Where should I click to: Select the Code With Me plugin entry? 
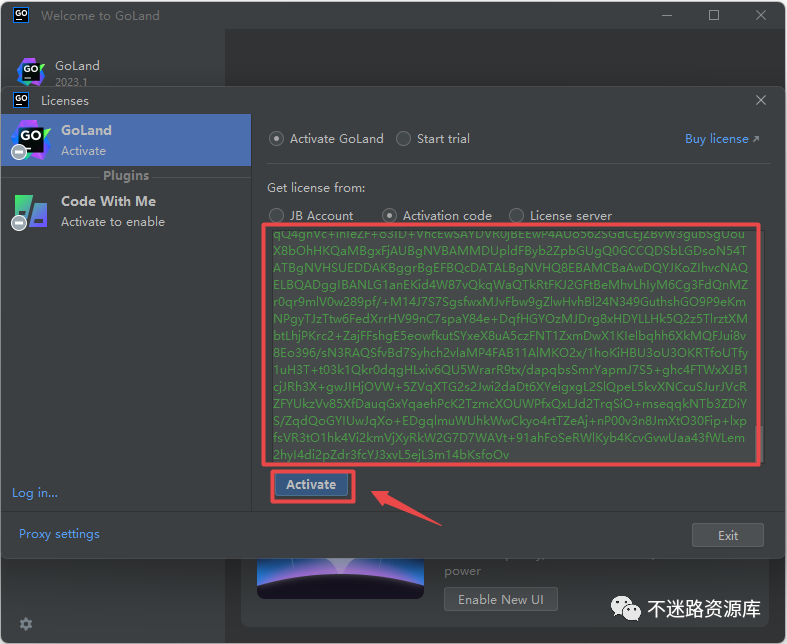pos(126,211)
